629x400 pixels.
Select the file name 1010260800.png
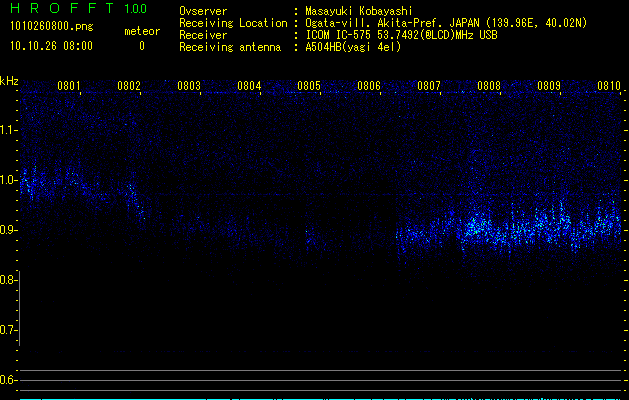[x=52, y=27]
